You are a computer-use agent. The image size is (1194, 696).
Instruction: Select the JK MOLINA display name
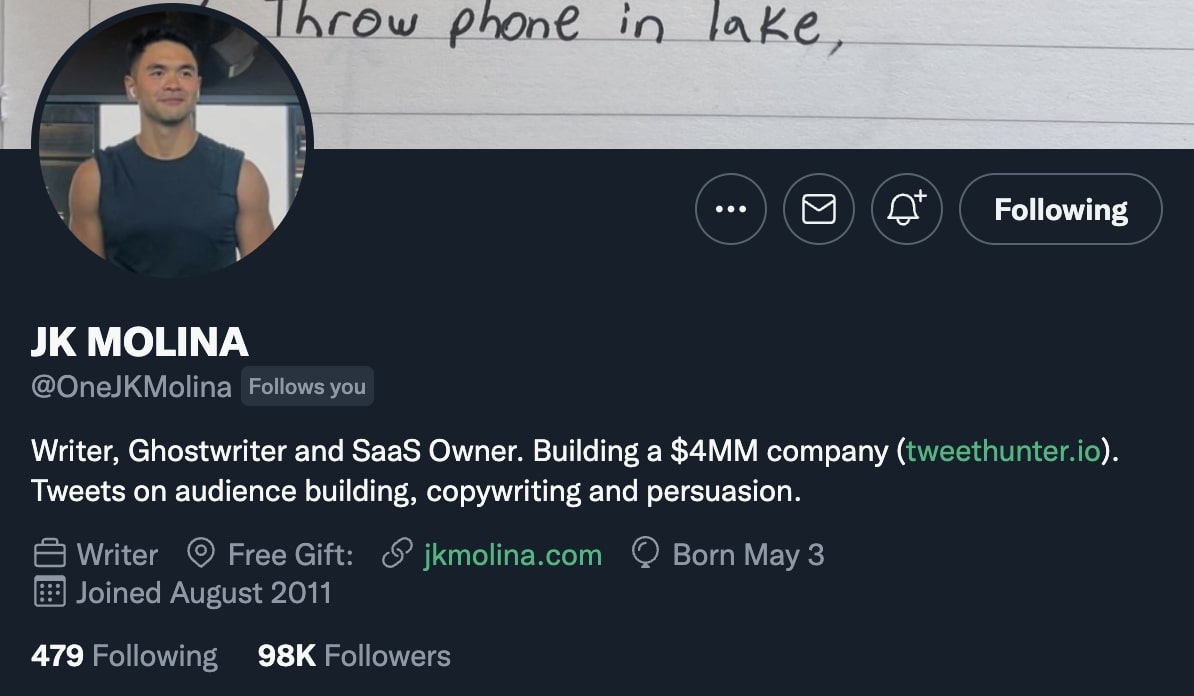(x=140, y=342)
